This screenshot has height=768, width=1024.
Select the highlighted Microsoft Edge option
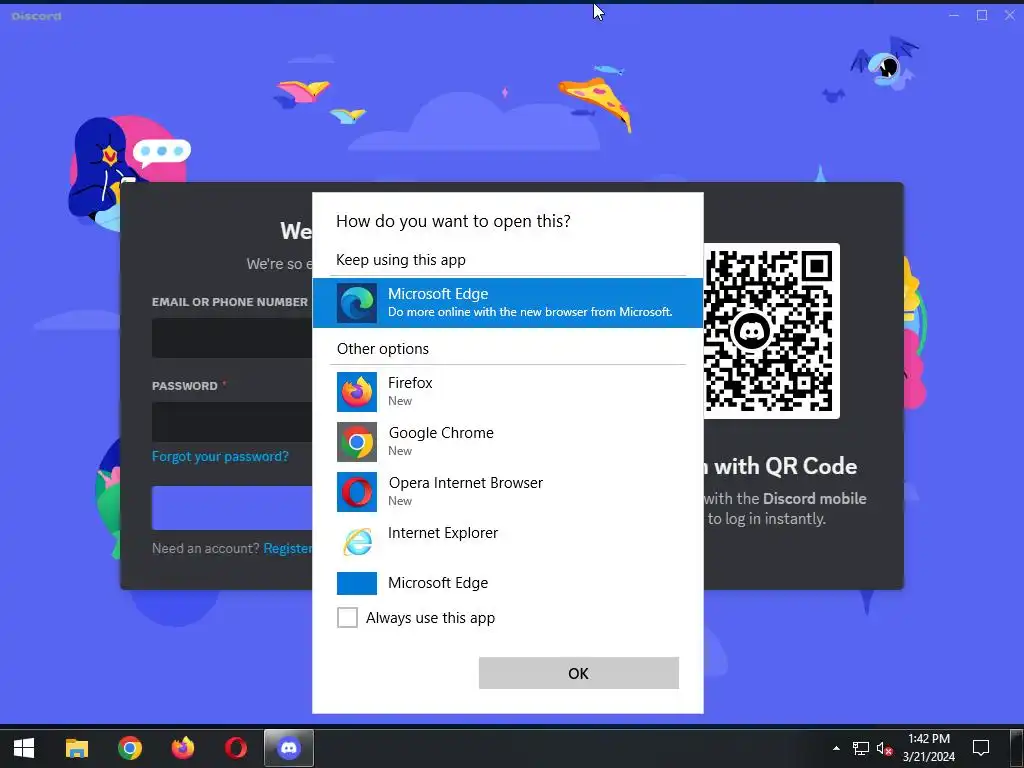(507, 302)
